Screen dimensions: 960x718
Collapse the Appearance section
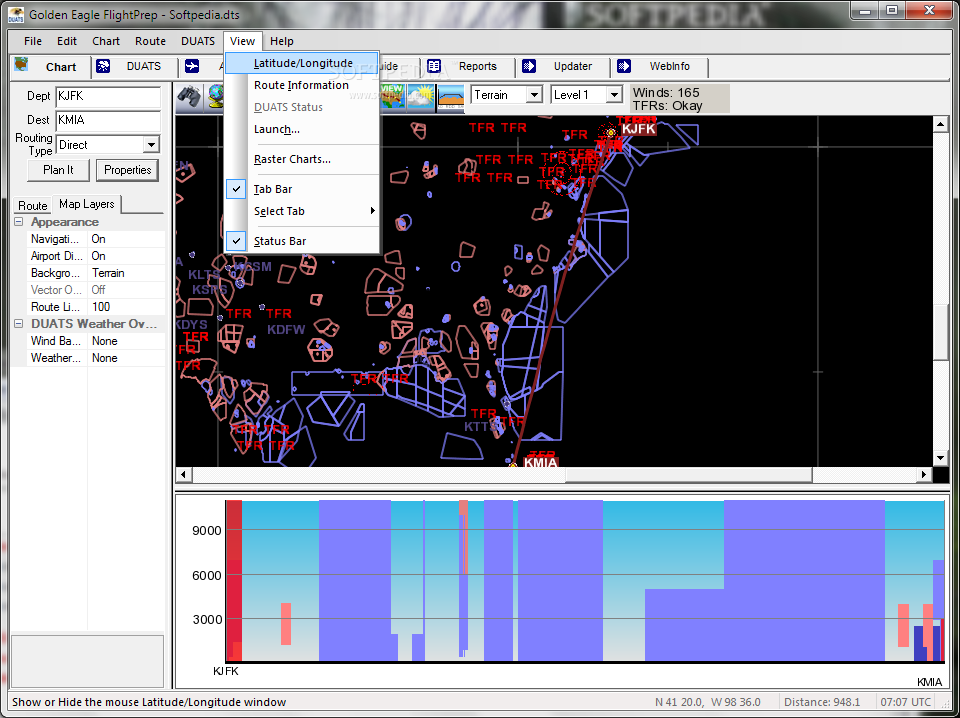coord(19,222)
